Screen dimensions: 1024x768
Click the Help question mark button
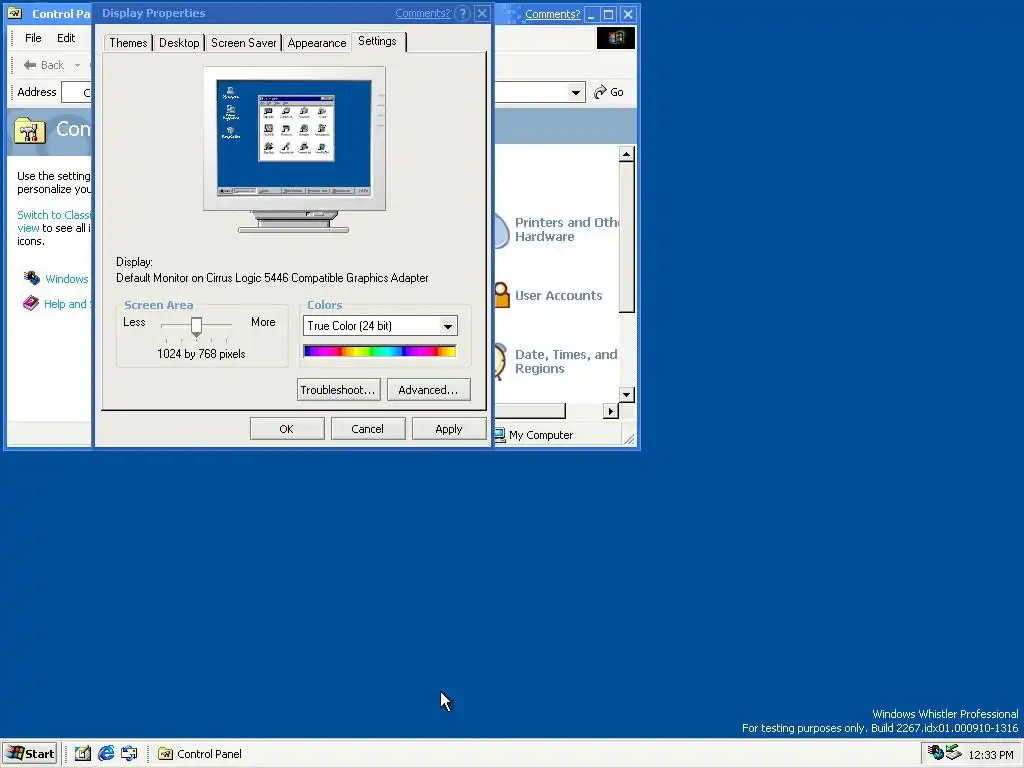point(462,14)
